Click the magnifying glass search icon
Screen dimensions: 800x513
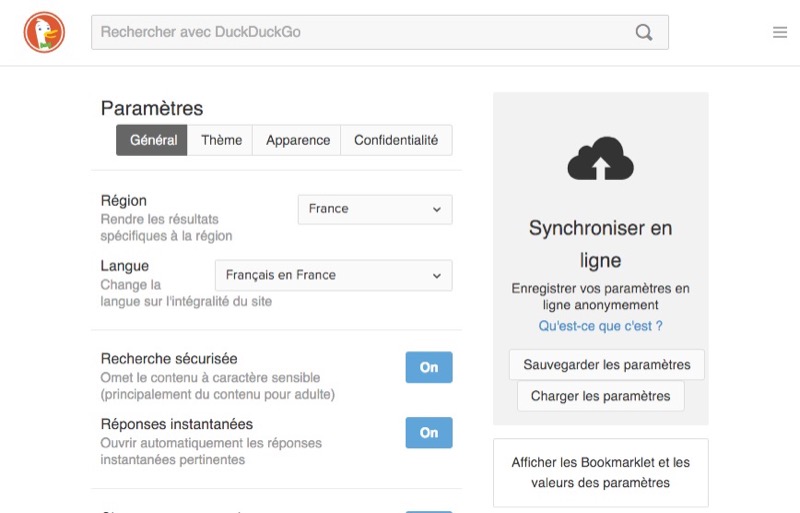coord(644,33)
